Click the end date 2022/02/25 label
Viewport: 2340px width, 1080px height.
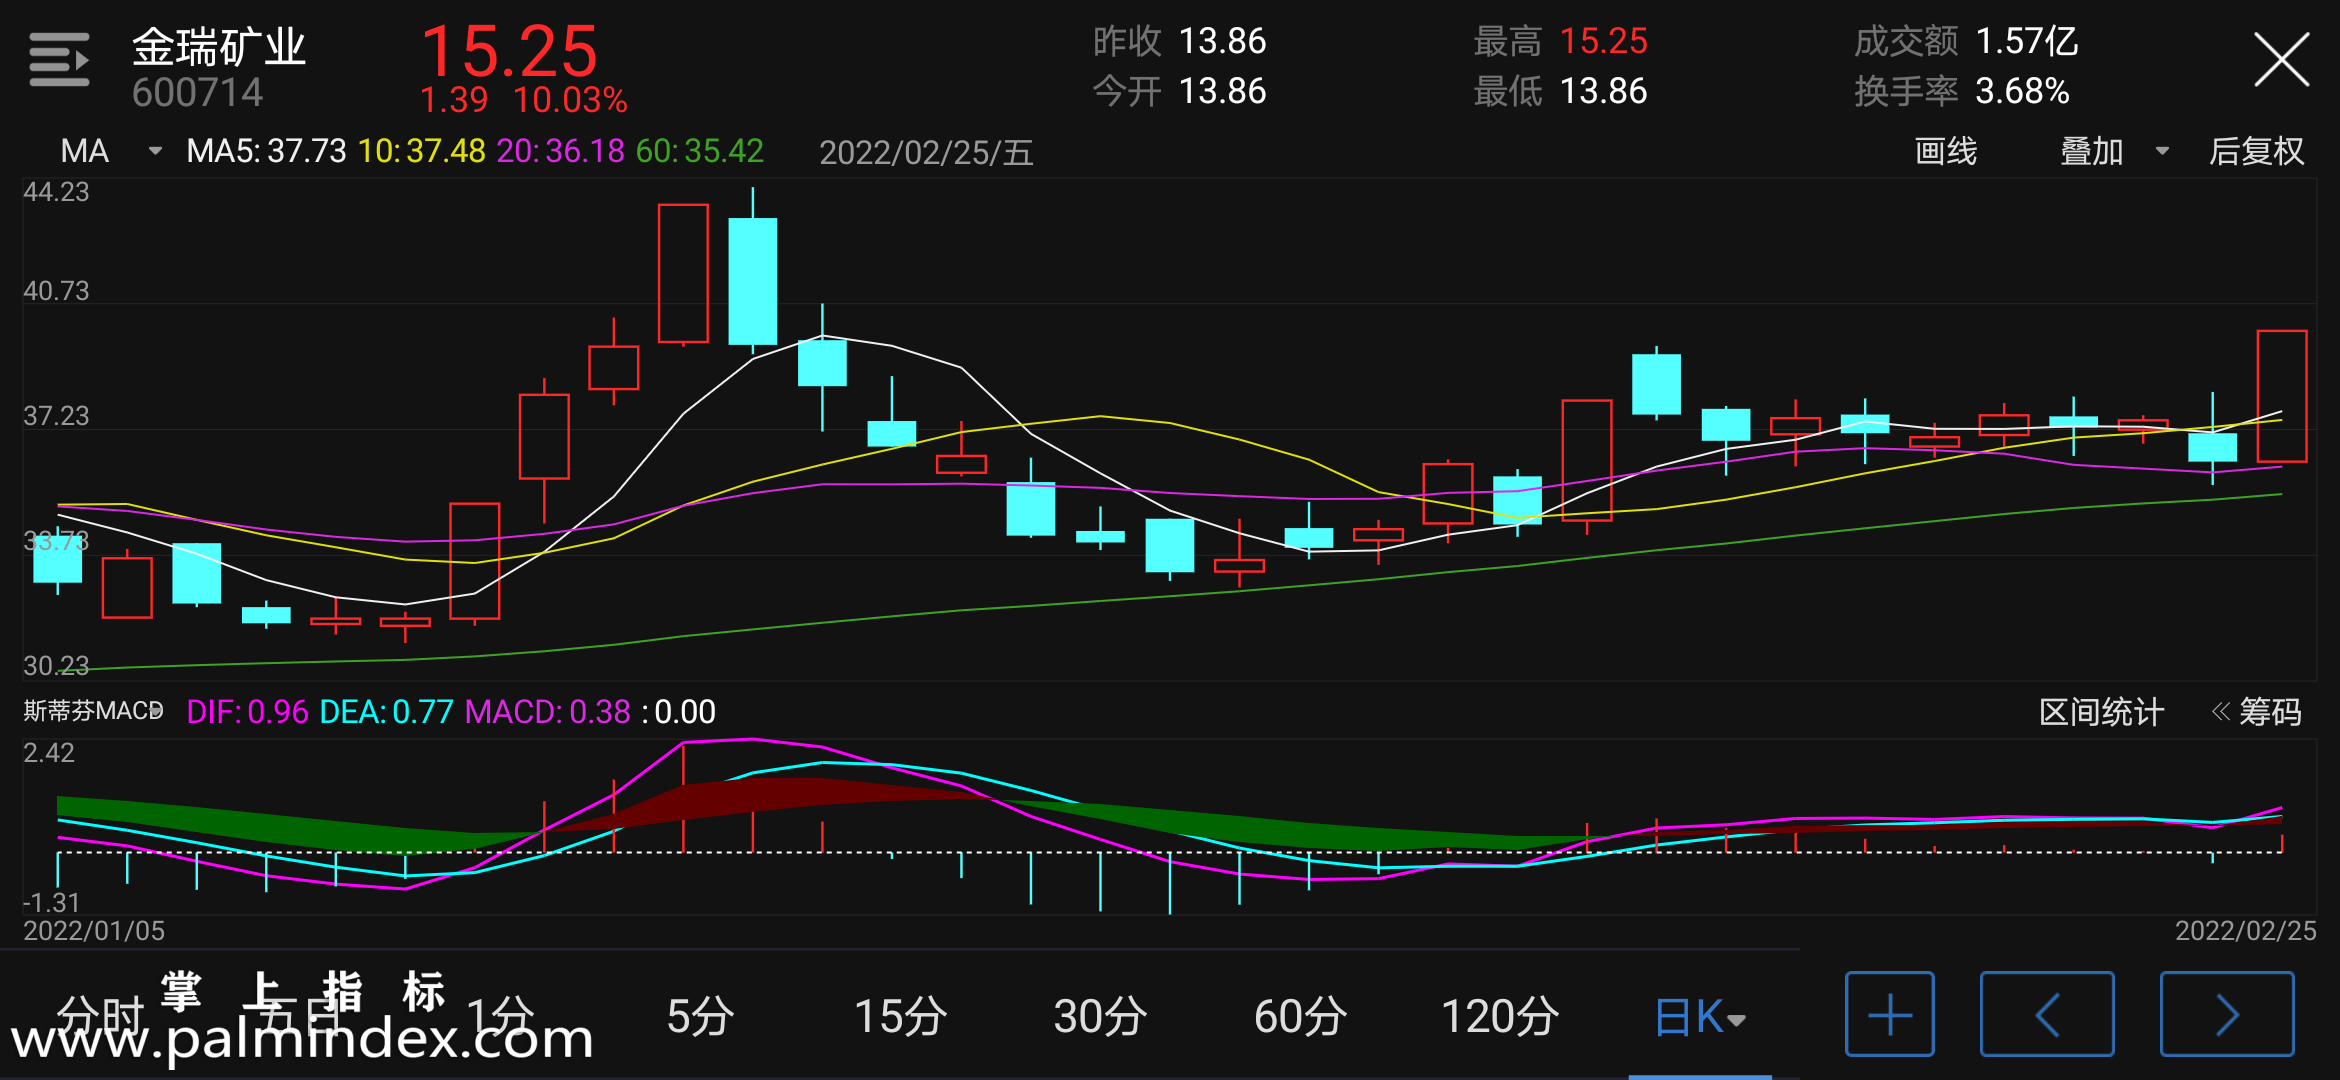point(2245,931)
